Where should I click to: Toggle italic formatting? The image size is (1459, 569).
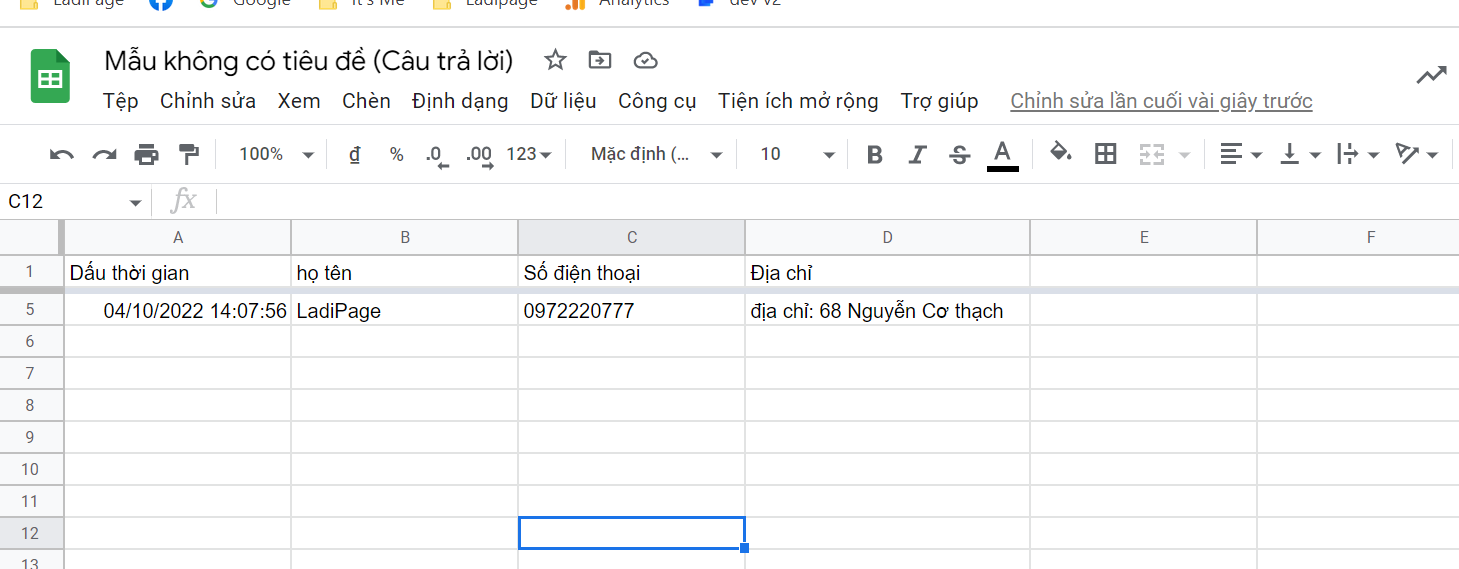(x=917, y=155)
